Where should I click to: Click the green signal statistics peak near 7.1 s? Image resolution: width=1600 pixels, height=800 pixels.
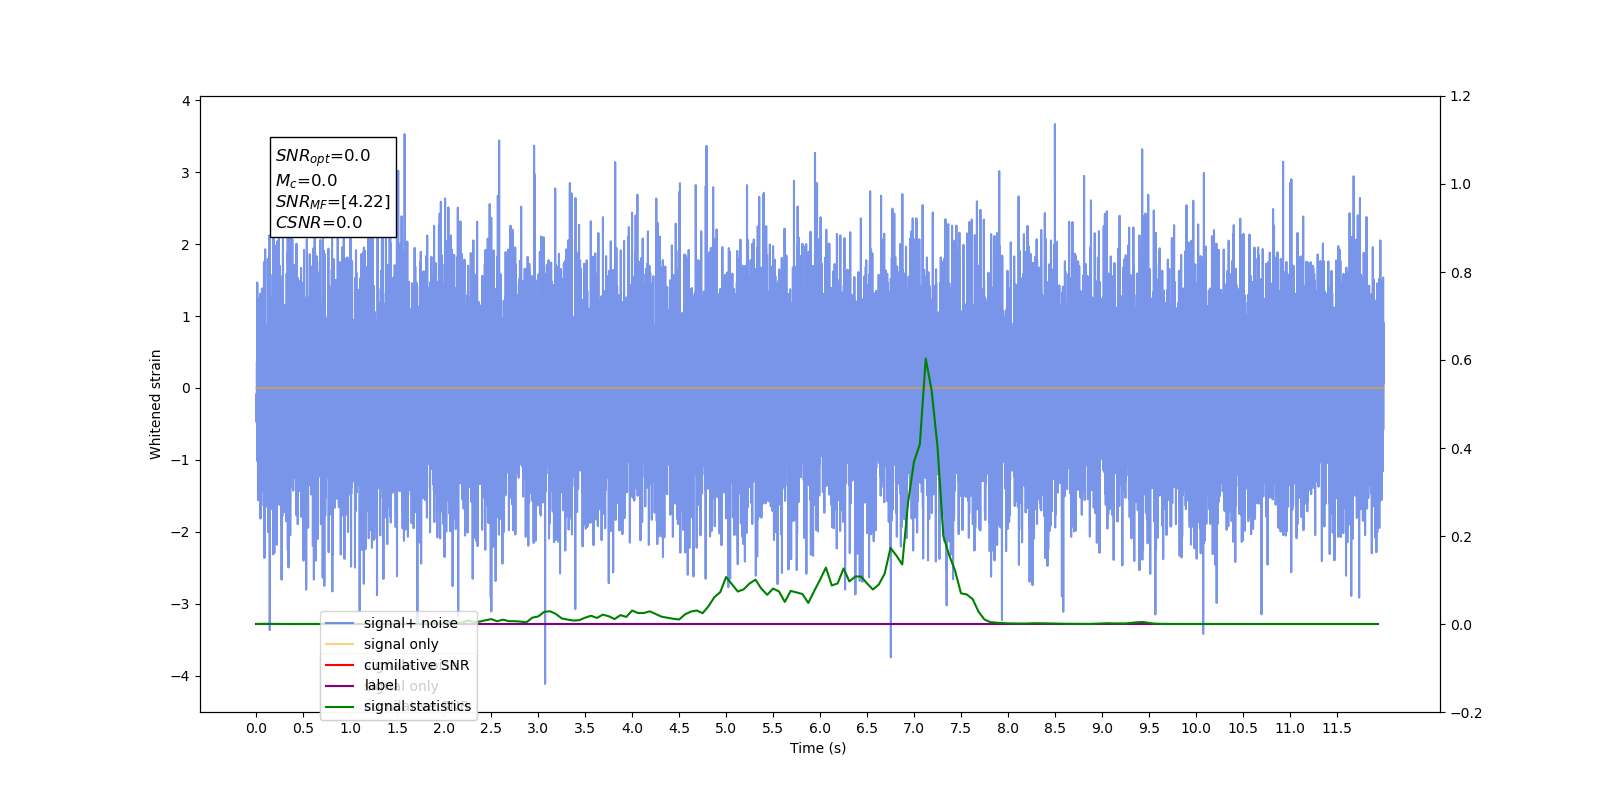(925, 359)
